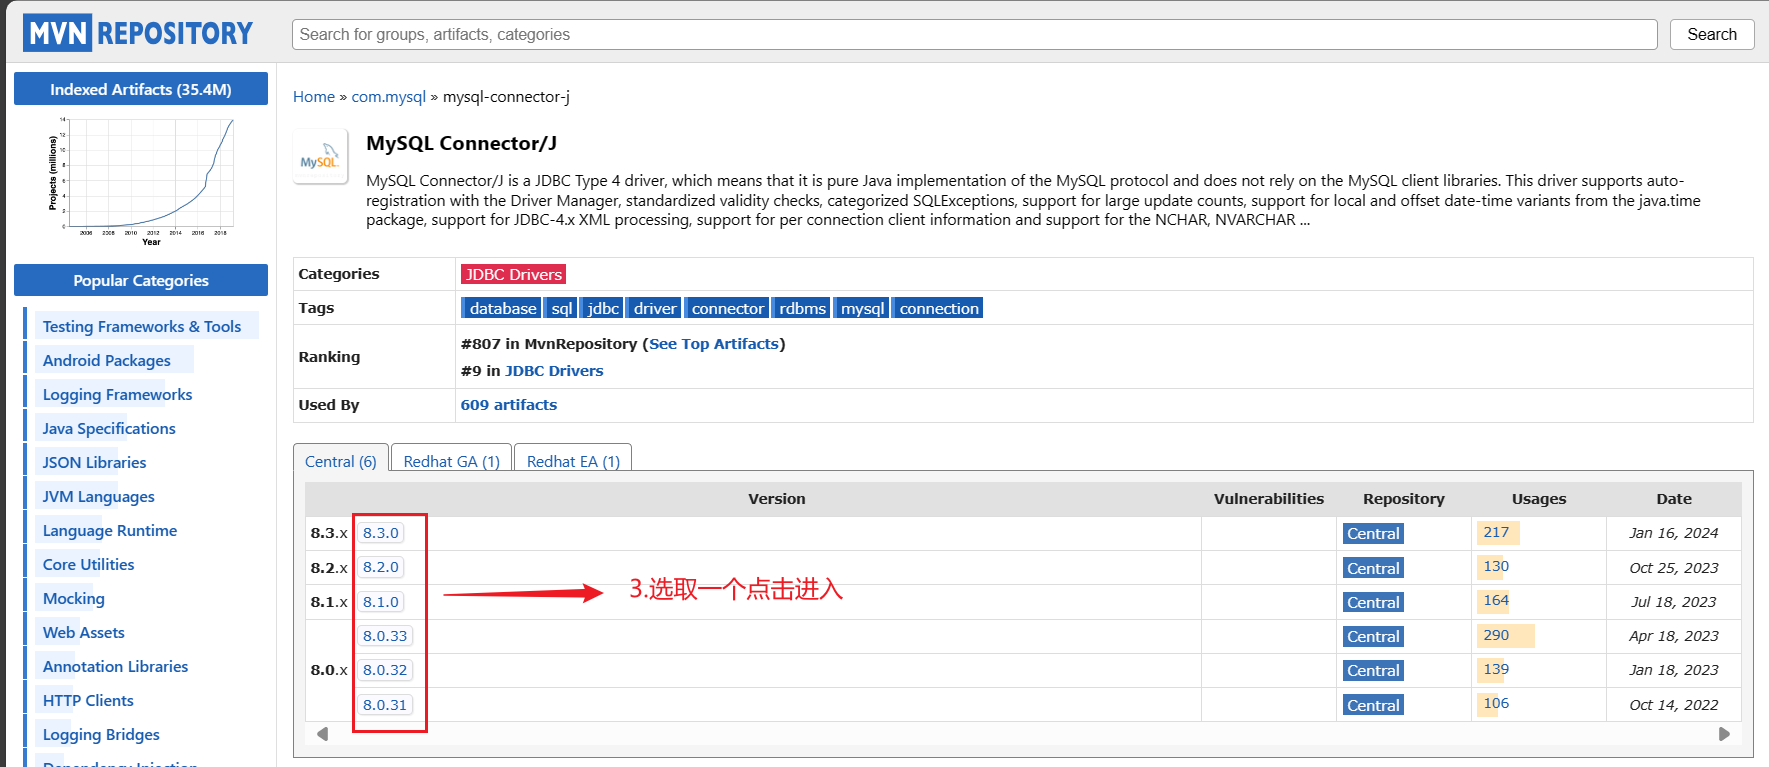Open Testing Frameworks & Tools category
The image size is (1769, 767).
click(142, 327)
